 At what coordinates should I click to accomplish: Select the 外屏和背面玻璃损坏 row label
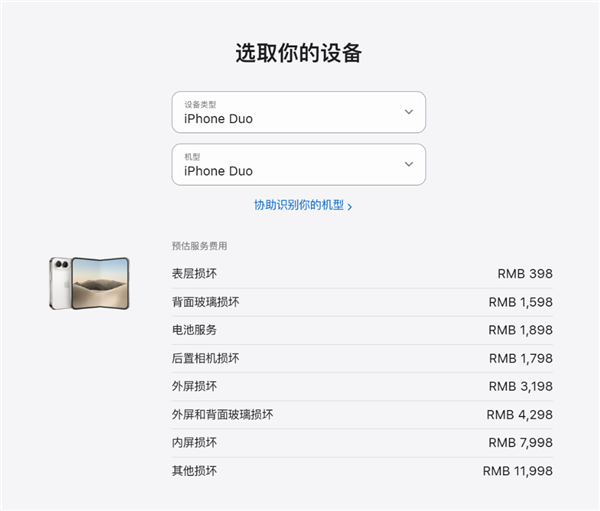point(222,415)
